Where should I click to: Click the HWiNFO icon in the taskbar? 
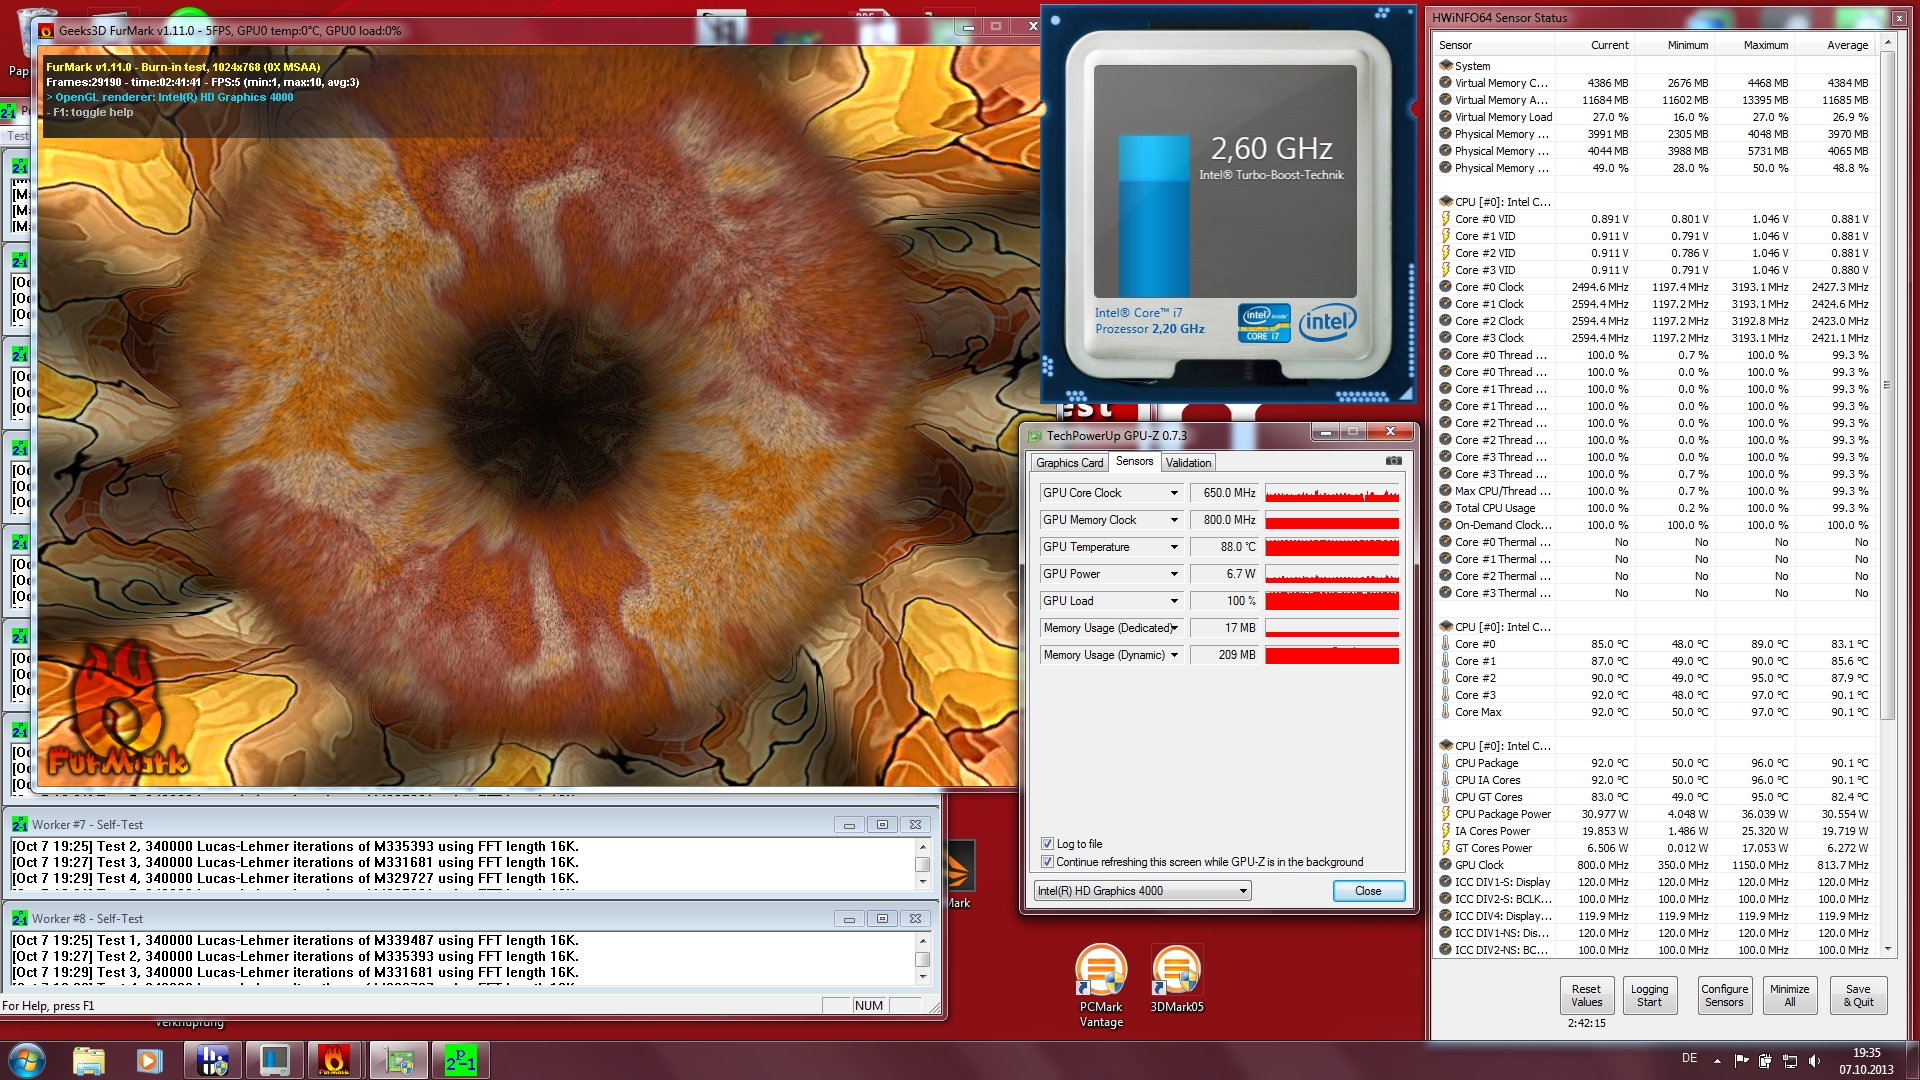(212, 1060)
